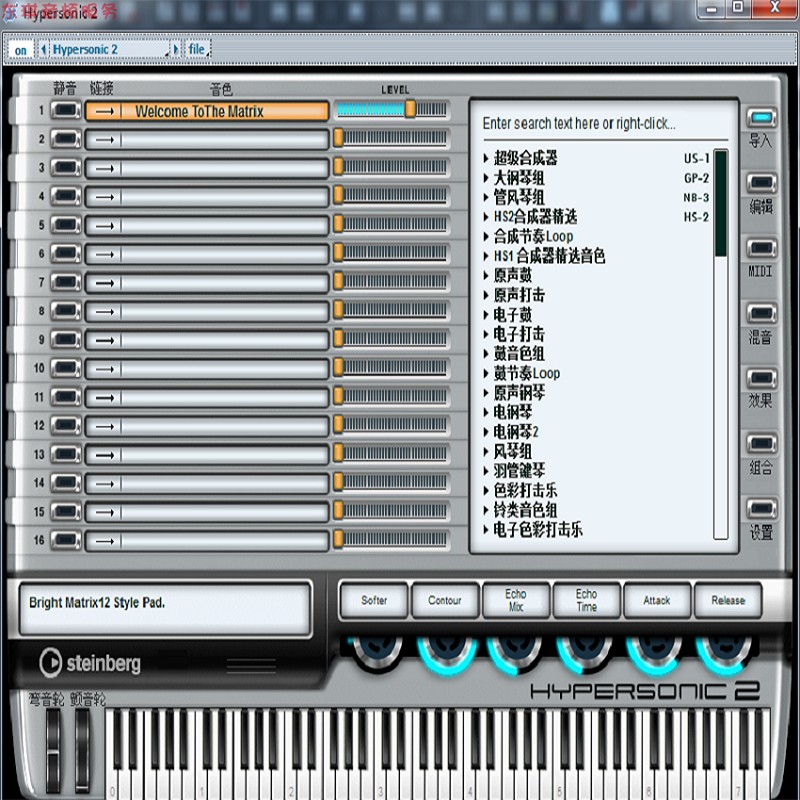The image size is (800, 800).
Task: Toggle the plugin on button
Action: (21, 50)
